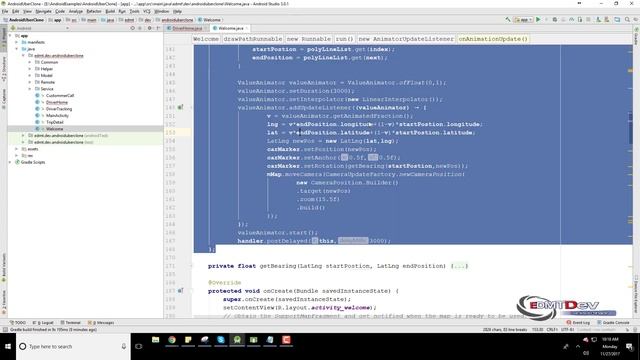The height and width of the screenshot is (360, 640).
Task: Open the VCS menu
Action: tap(147, 11)
